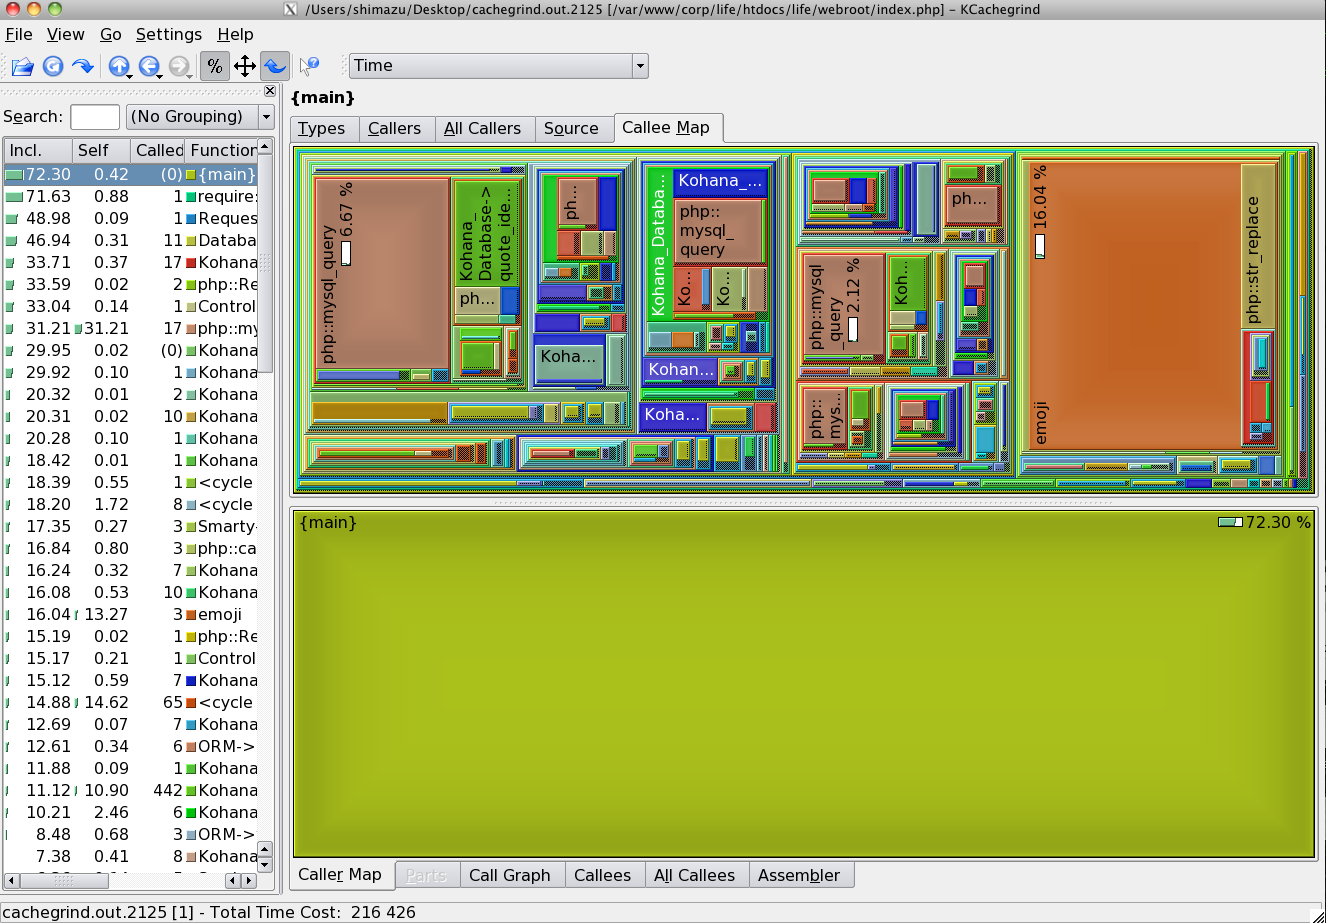This screenshot has height=923, width=1326.
Task: Open the Settings menu
Action: point(168,34)
